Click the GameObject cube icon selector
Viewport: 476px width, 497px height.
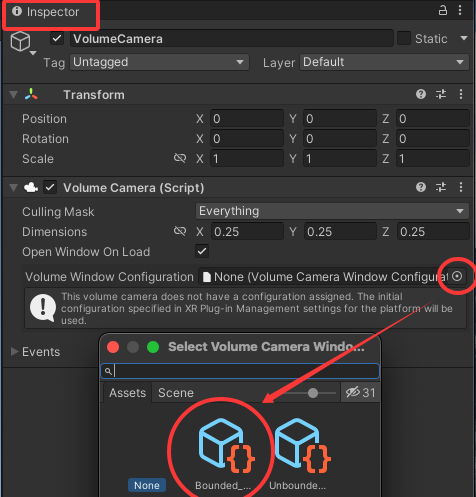click(20, 41)
